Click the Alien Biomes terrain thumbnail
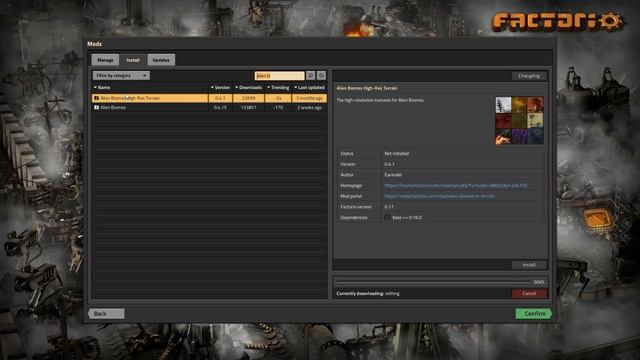640x360 pixels. click(x=519, y=120)
